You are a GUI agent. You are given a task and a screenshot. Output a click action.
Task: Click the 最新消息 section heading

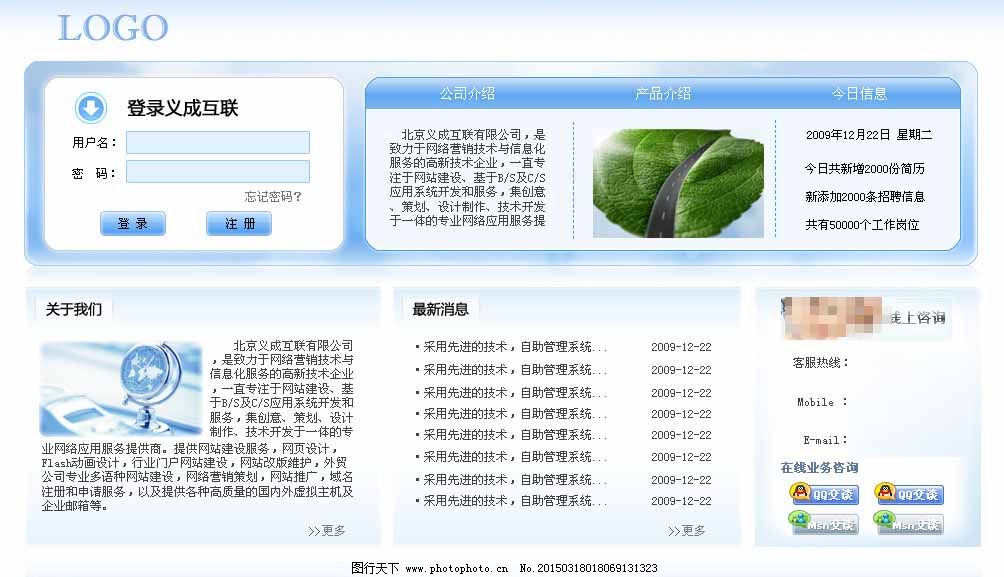(441, 309)
